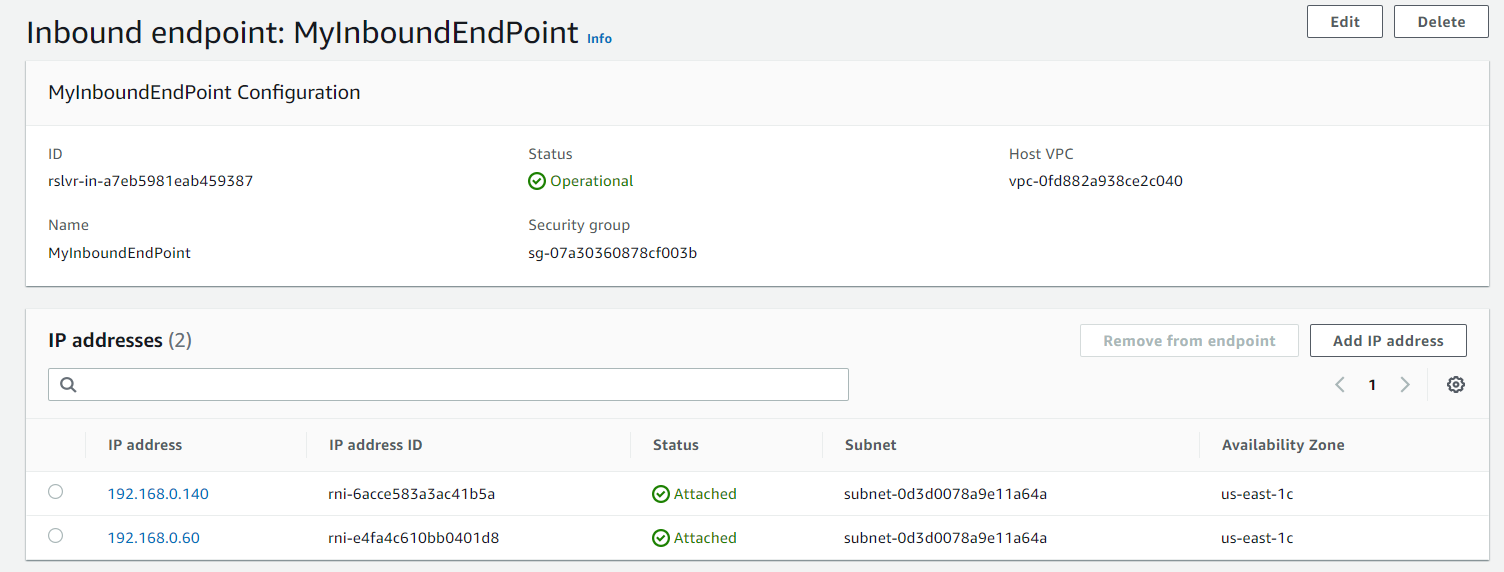Click Remove from endpoint button
Image resolution: width=1504 pixels, height=572 pixels.
[1189, 341]
